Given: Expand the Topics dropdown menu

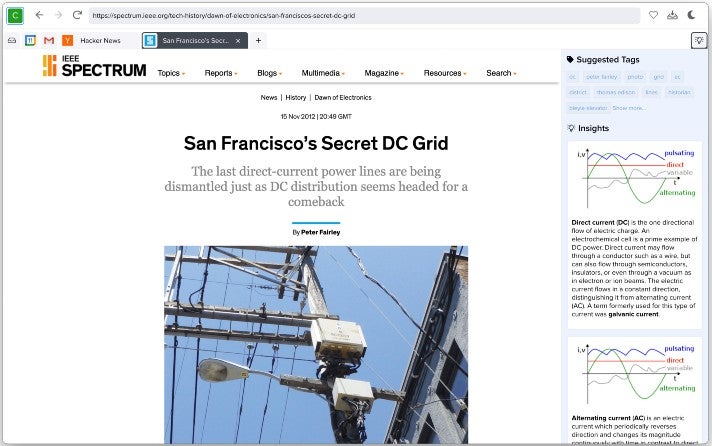Looking at the screenshot, I should coord(171,73).
